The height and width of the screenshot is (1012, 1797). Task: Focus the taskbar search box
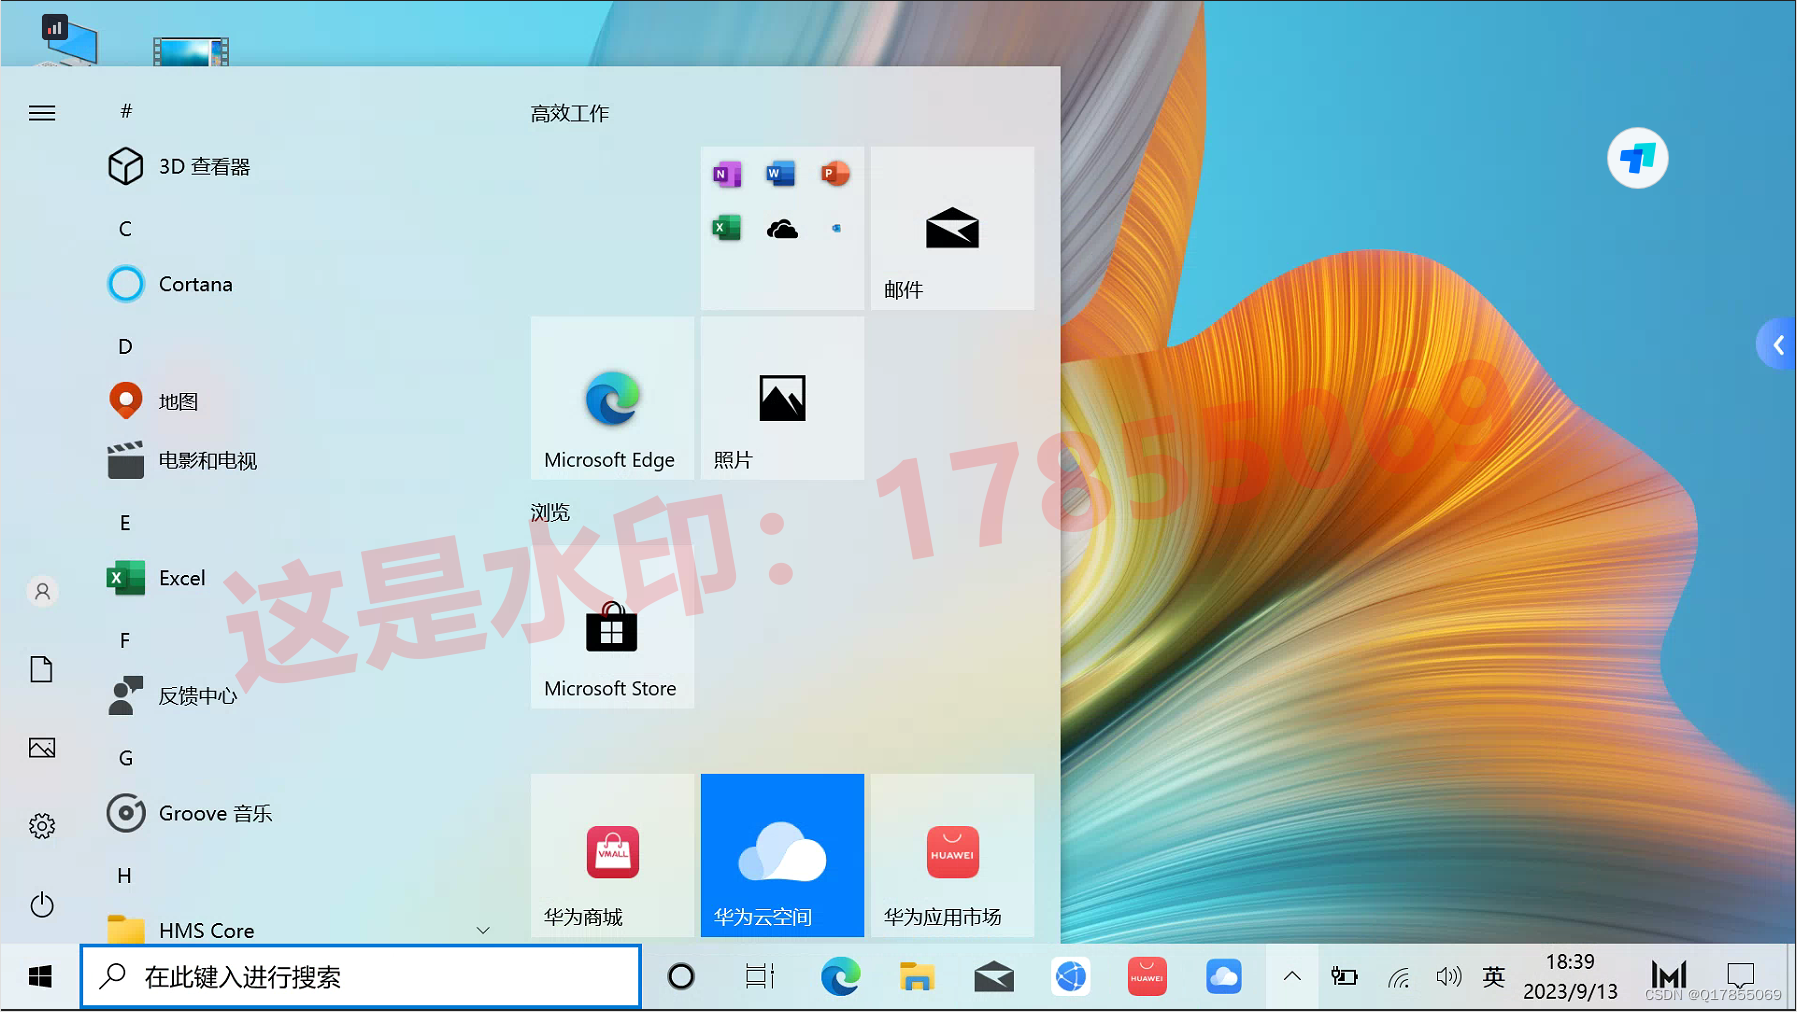(361, 977)
